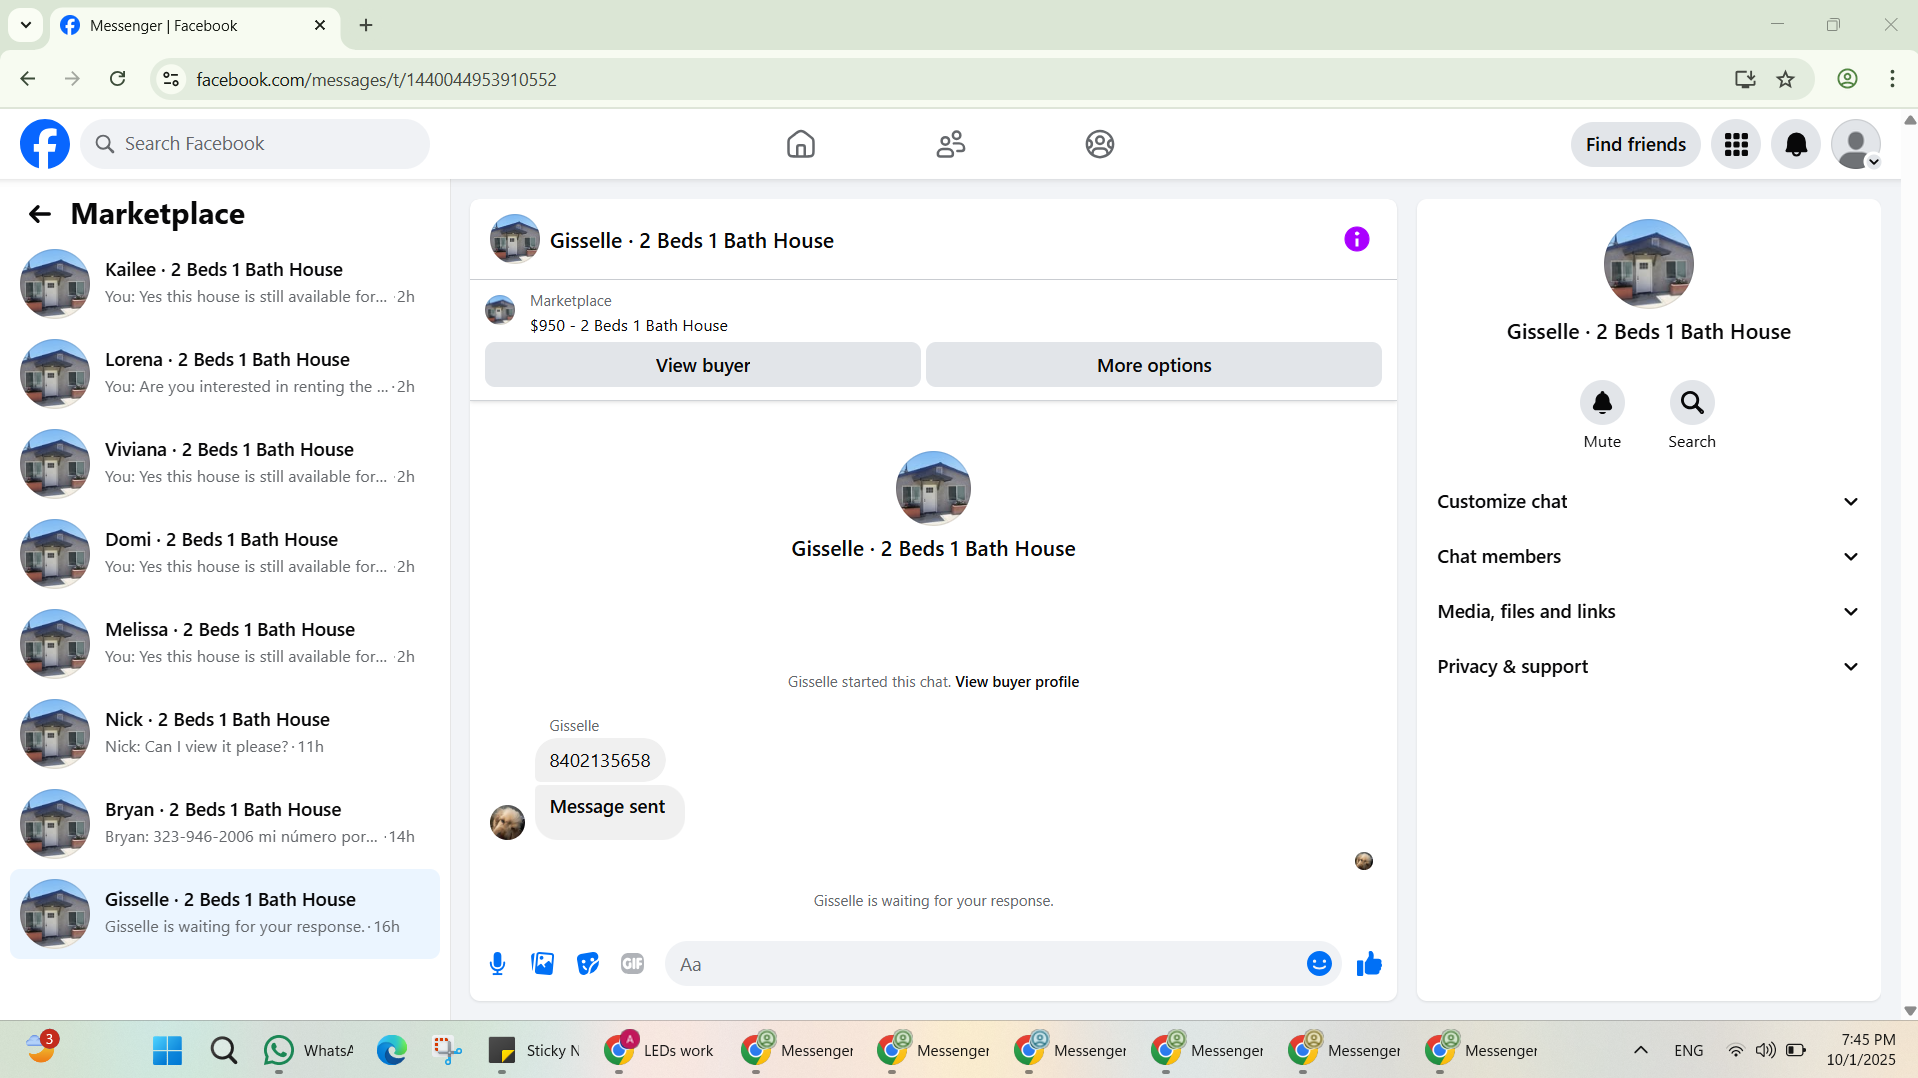The height and width of the screenshot is (1078, 1918).
Task: Open WhatsApp from the taskbar
Action: click(x=309, y=1050)
